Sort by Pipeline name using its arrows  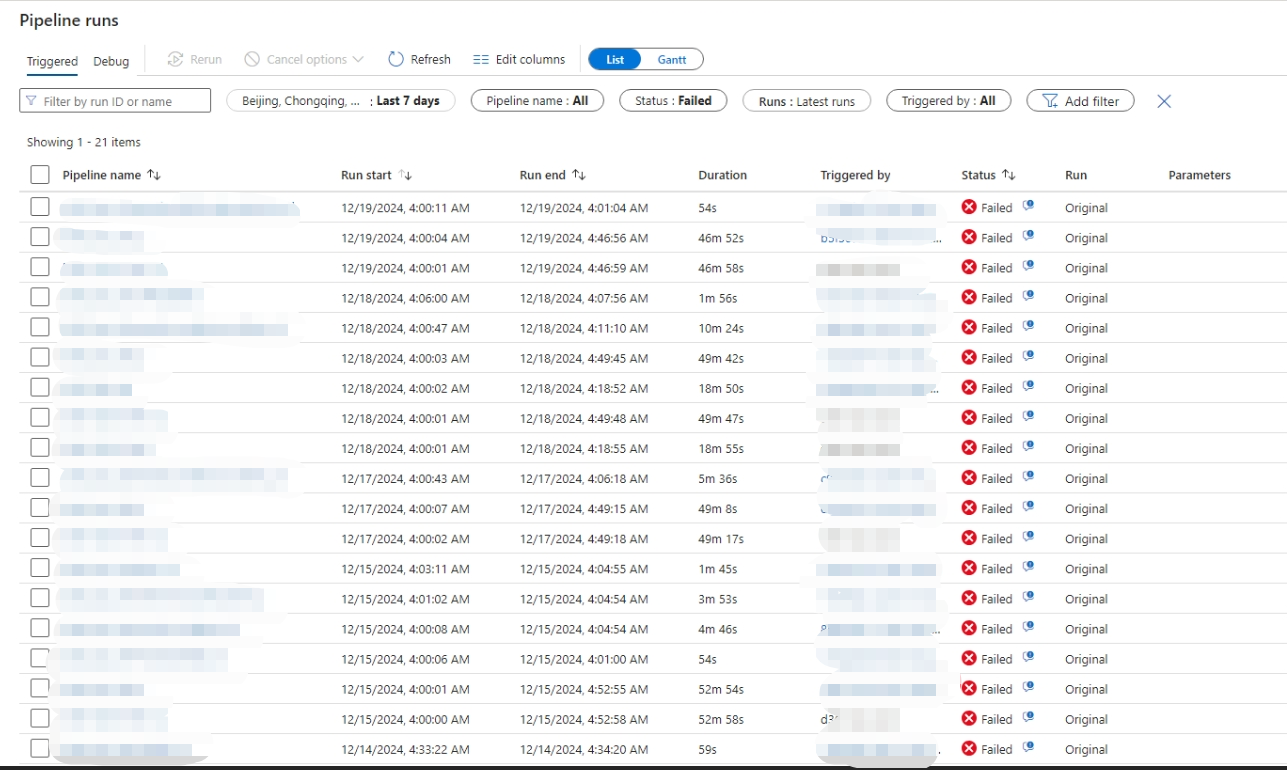click(154, 175)
